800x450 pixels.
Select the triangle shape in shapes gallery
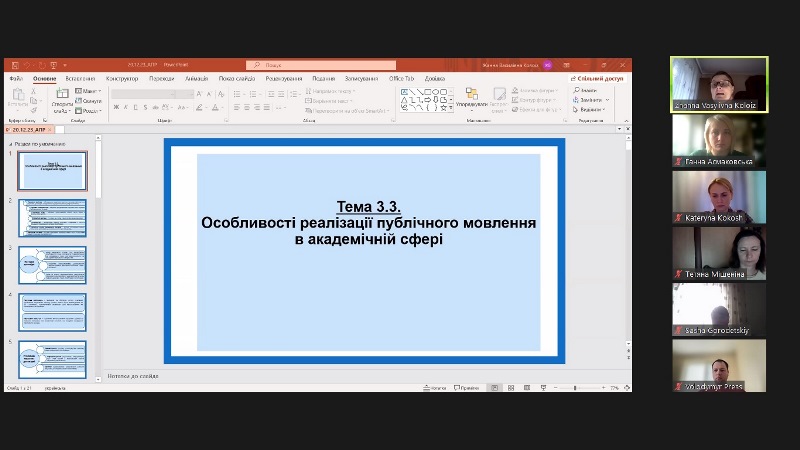404,100
